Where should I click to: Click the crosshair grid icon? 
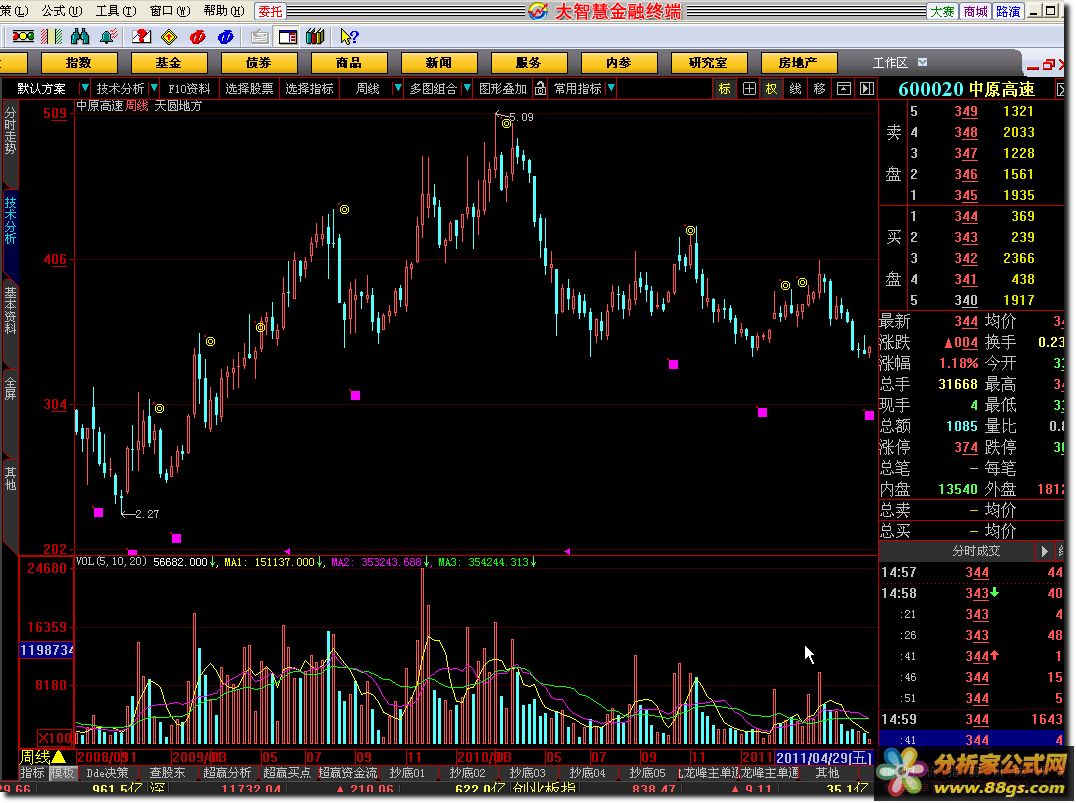(x=749, y=89)
